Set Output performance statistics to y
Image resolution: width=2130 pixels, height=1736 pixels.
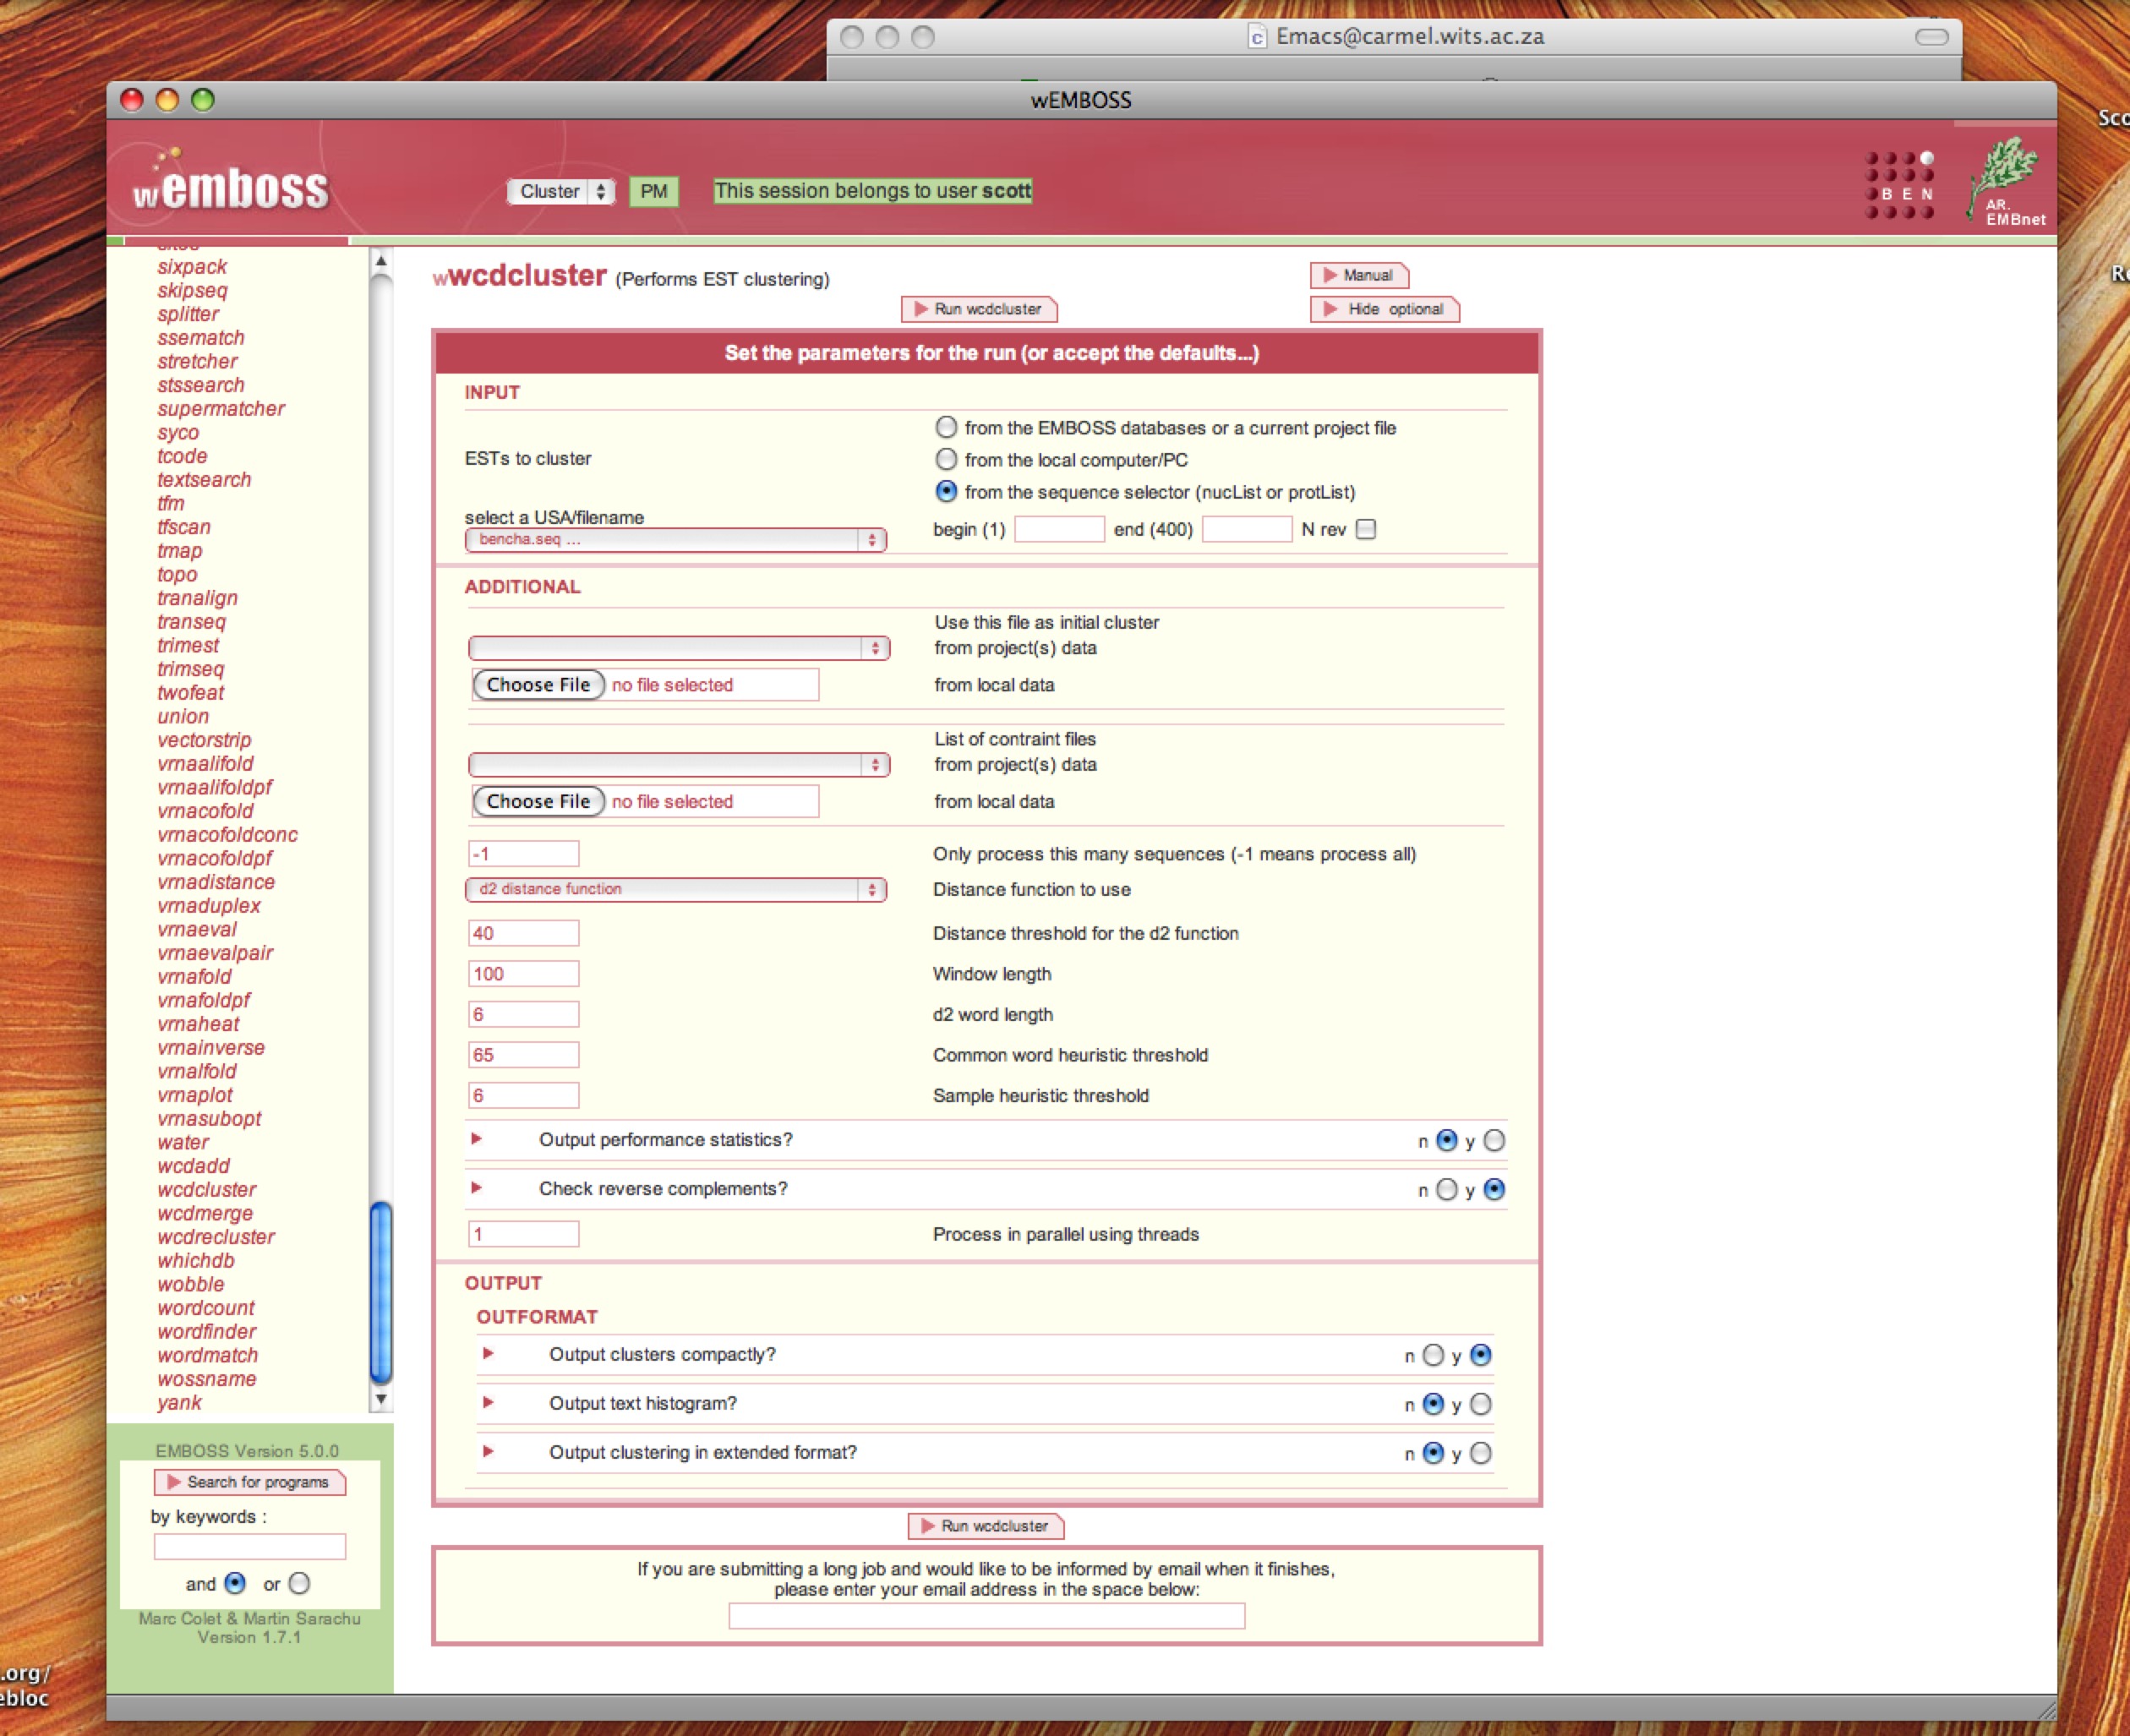1494,1140
